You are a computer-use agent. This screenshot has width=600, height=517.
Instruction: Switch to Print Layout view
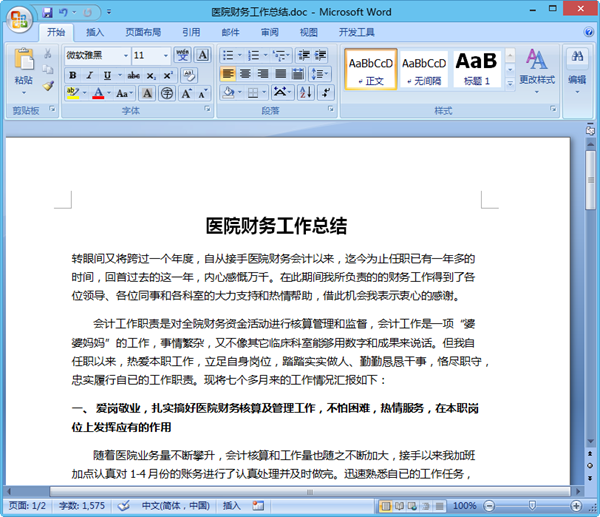click(x=386, y=506)
